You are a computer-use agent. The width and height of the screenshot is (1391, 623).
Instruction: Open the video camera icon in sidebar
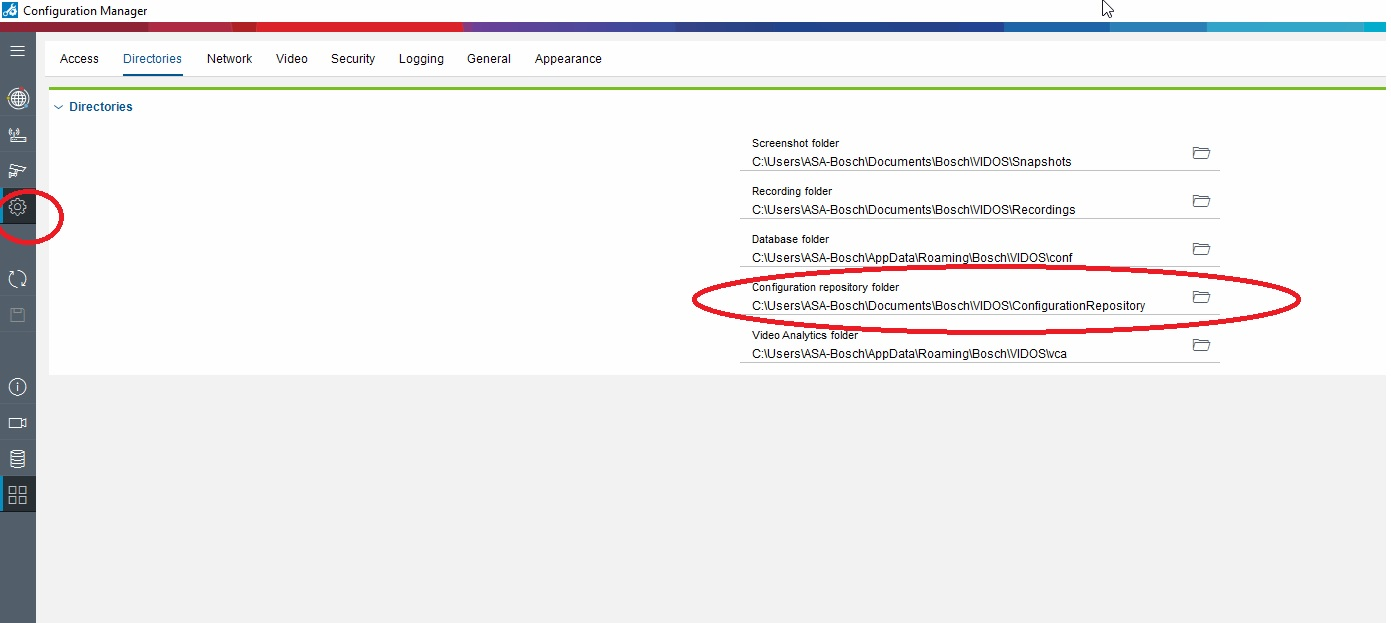[17, 423]
